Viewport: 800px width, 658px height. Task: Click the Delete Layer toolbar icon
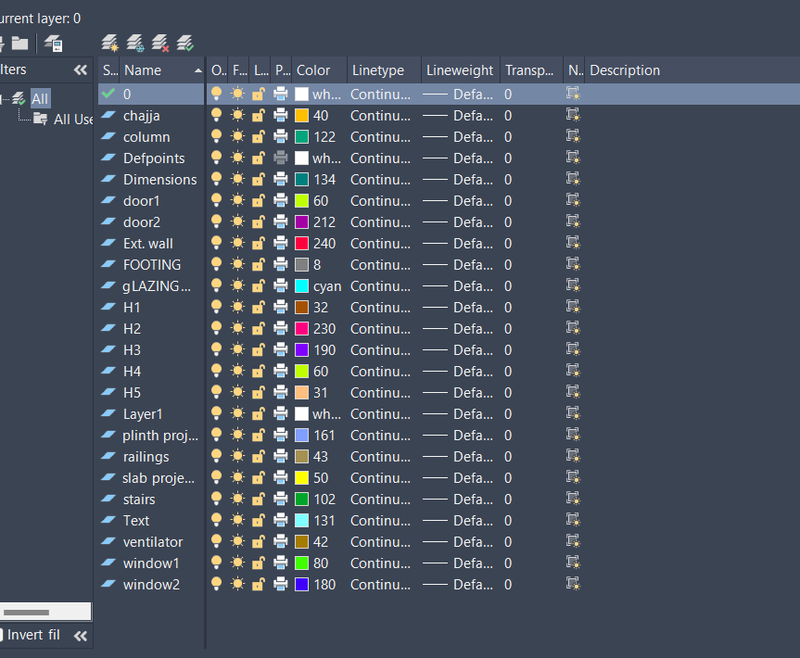pos(160,43)
